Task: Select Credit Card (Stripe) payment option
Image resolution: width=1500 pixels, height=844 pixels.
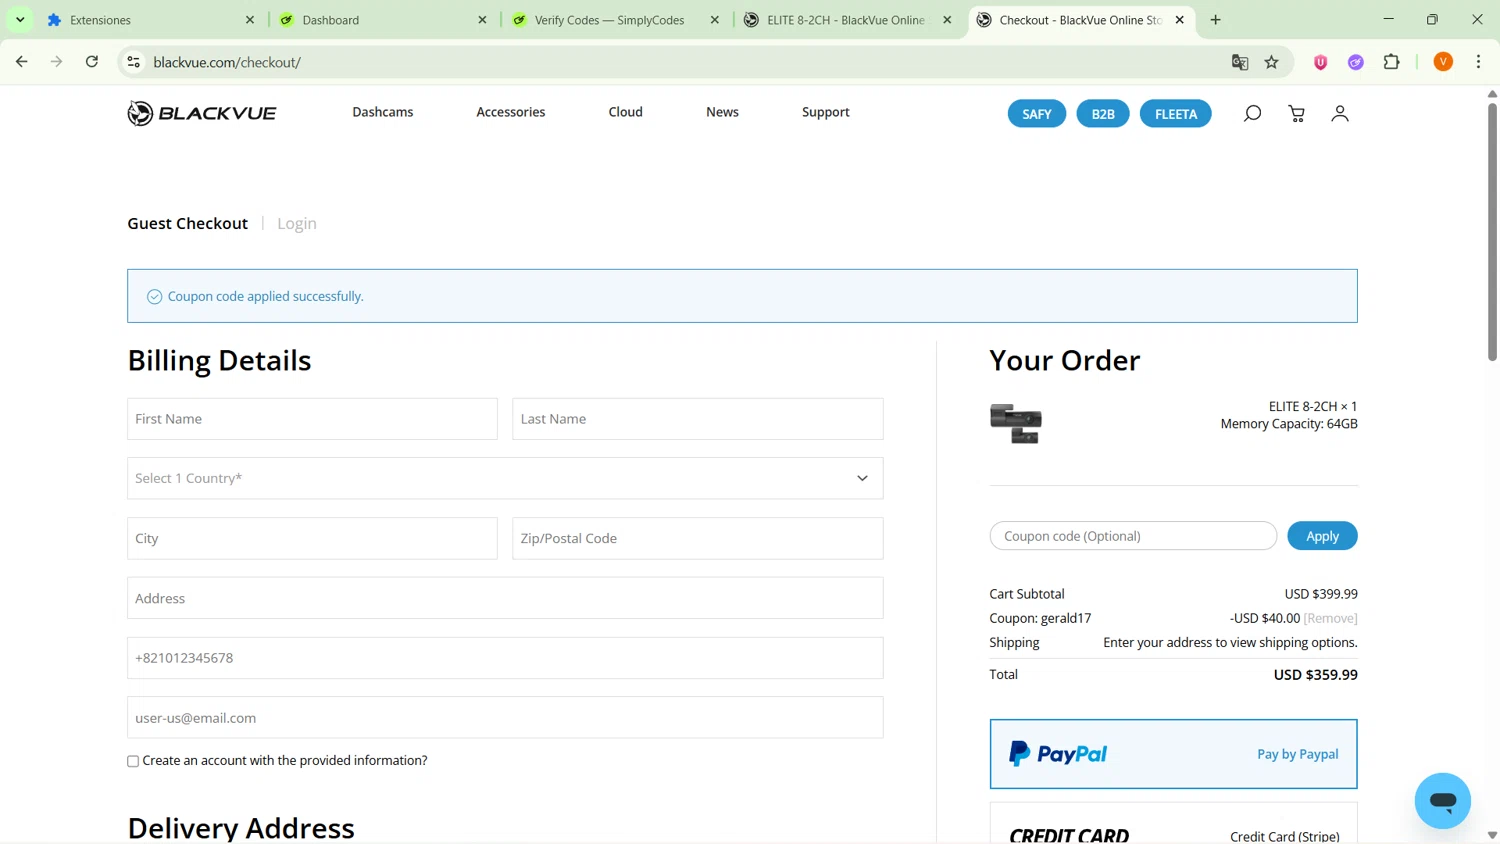Action: pyautogui.click(x=1173, y=823)
